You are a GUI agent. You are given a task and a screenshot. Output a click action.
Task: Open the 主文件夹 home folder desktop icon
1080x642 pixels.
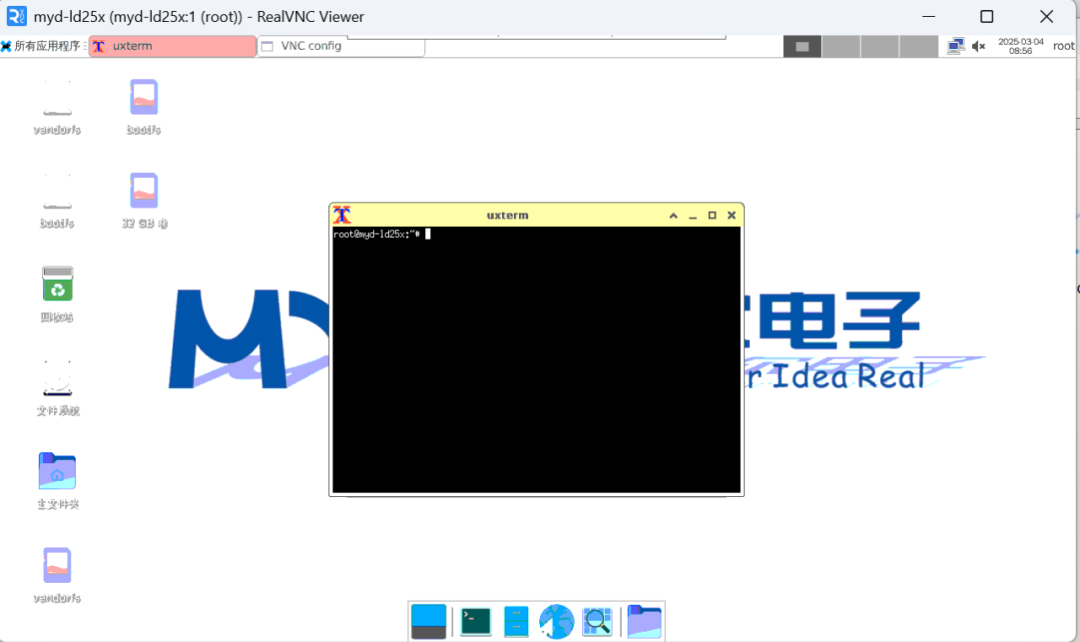tap(57, 470)
